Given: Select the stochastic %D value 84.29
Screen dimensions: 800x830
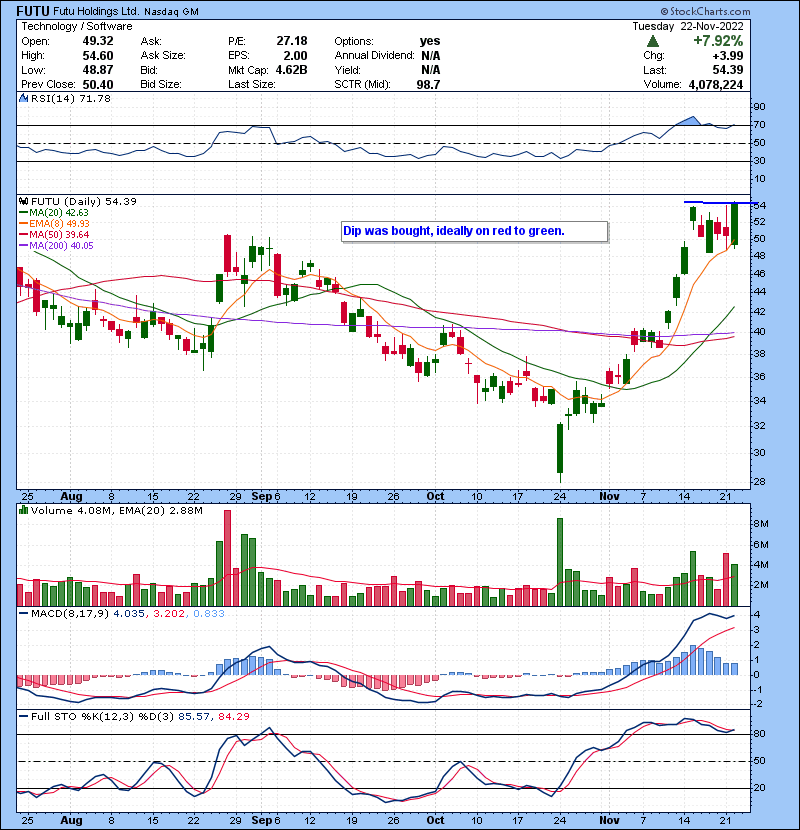Looking at the screenshot, I should tap(233, 716).
